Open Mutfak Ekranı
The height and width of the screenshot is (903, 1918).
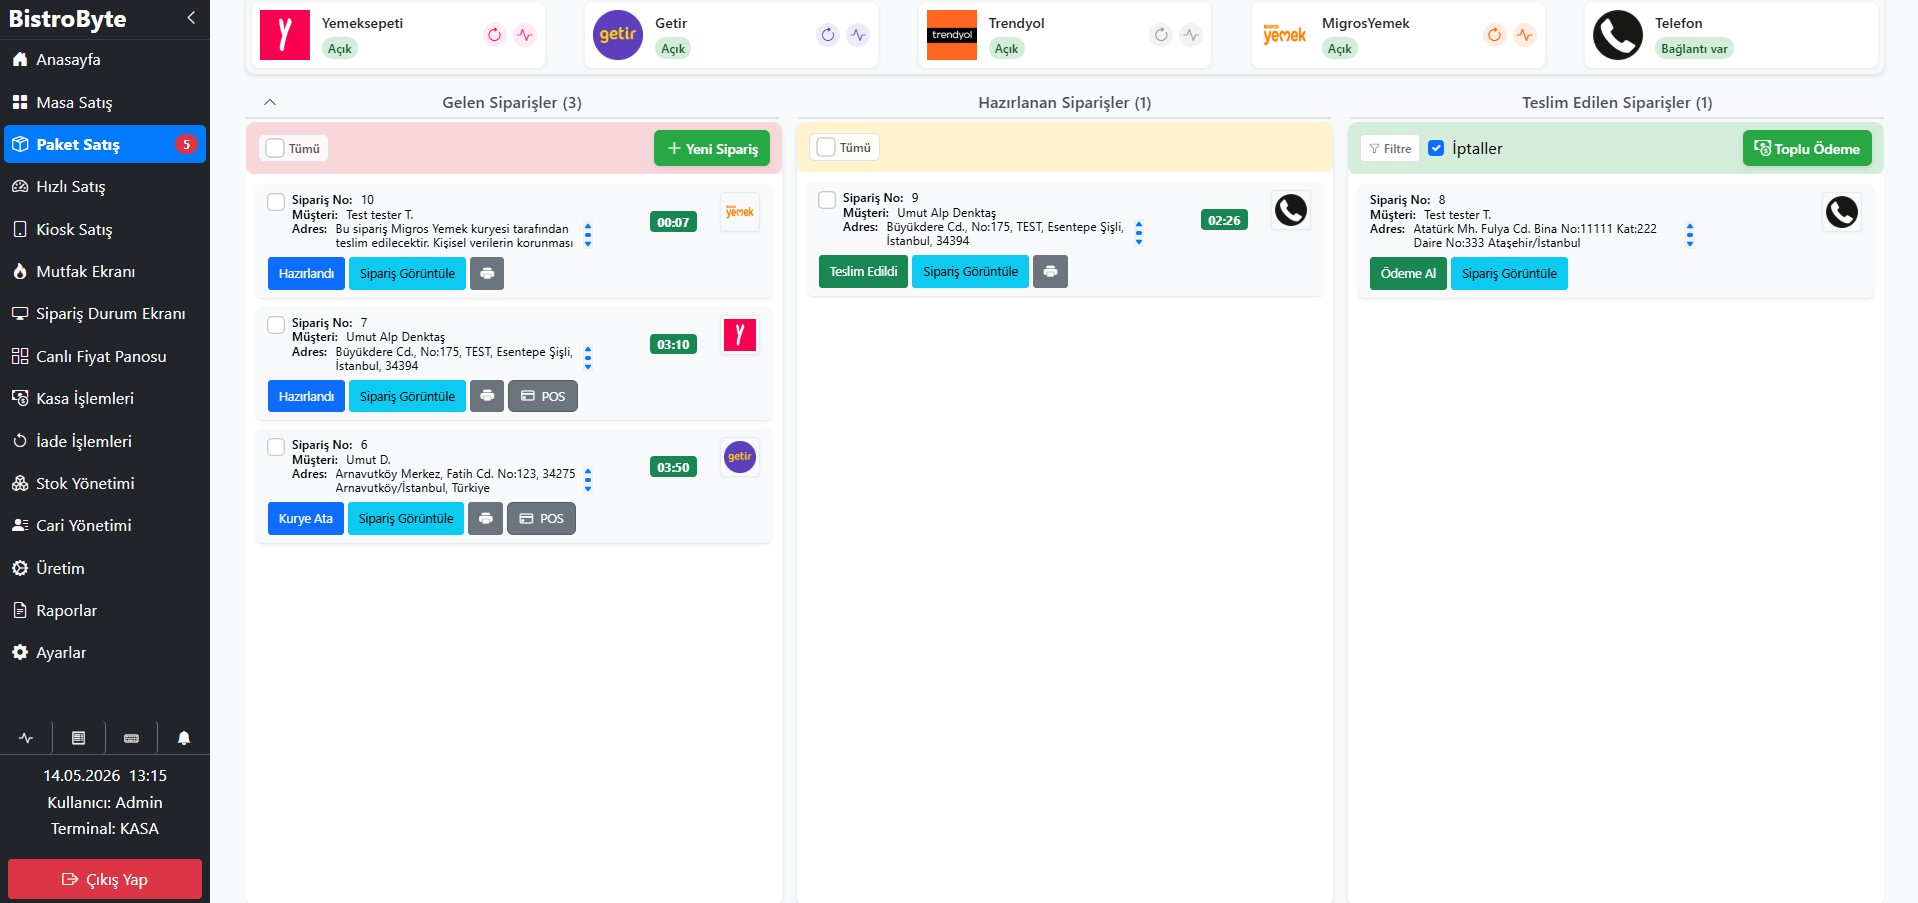tap(105, 272)
